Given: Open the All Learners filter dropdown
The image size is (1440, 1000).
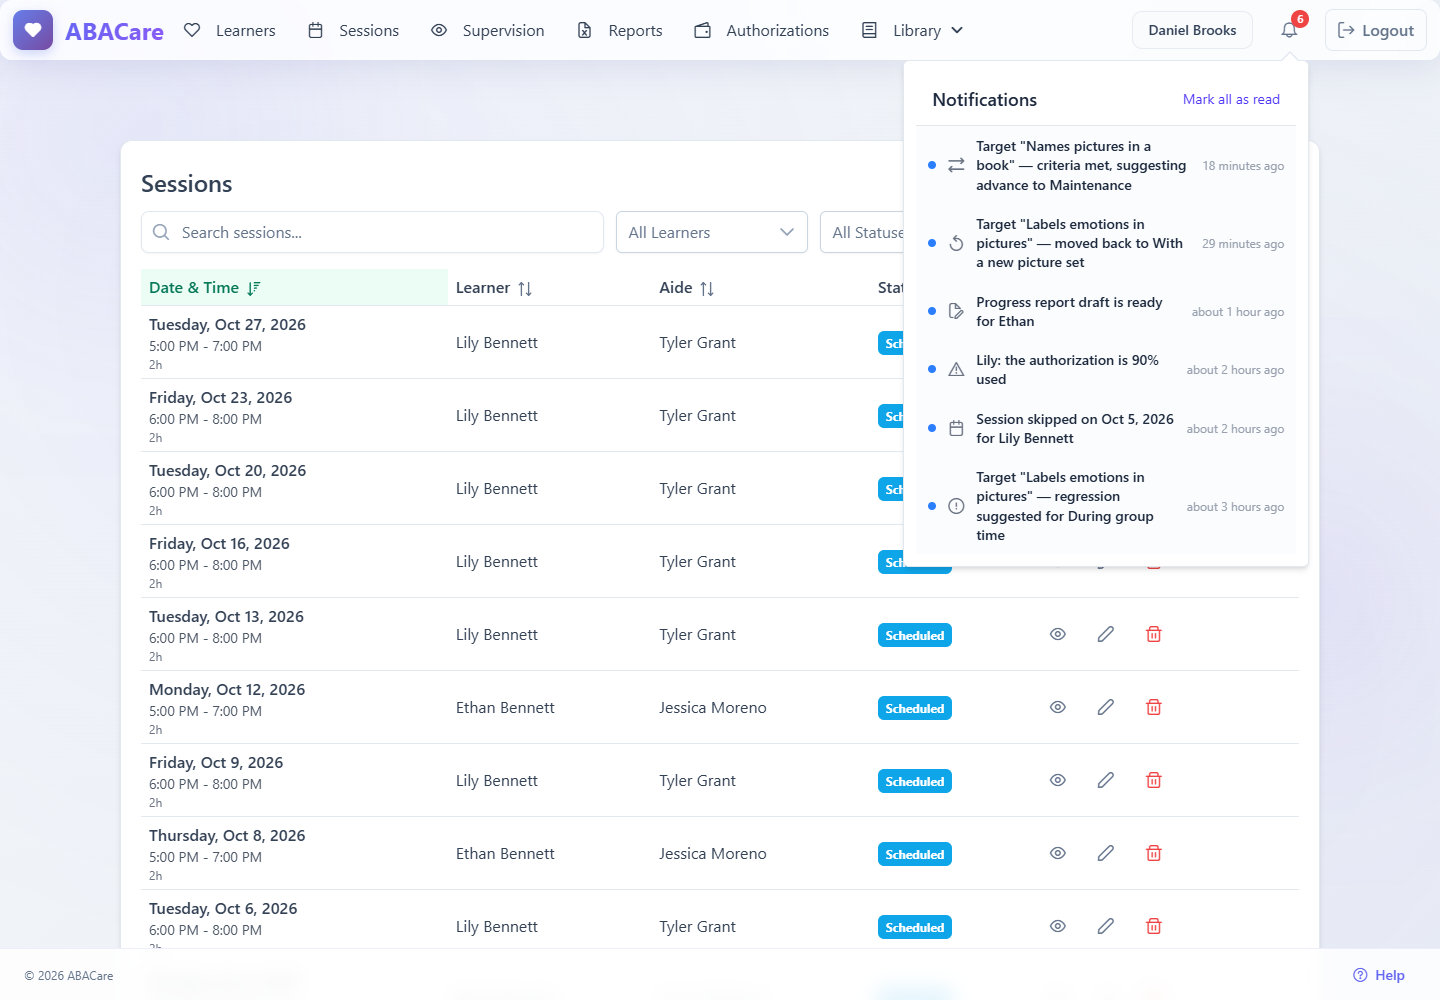Looking at the screenshot, I should click(x=712, y=232).
